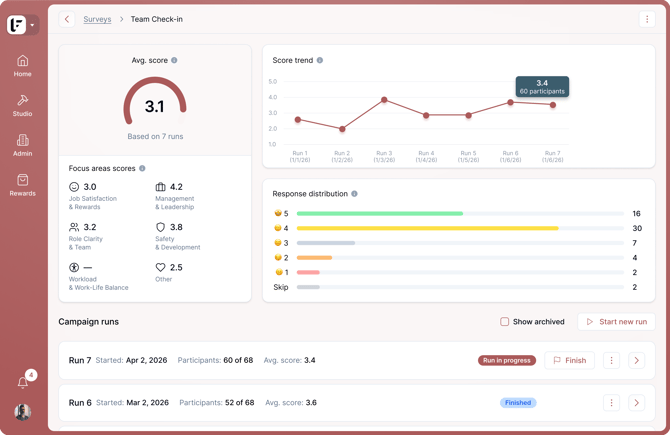Click the user profile avatar
Image resolution: width=670 pixels, height=435 pixels.
(x=23, y=412)
